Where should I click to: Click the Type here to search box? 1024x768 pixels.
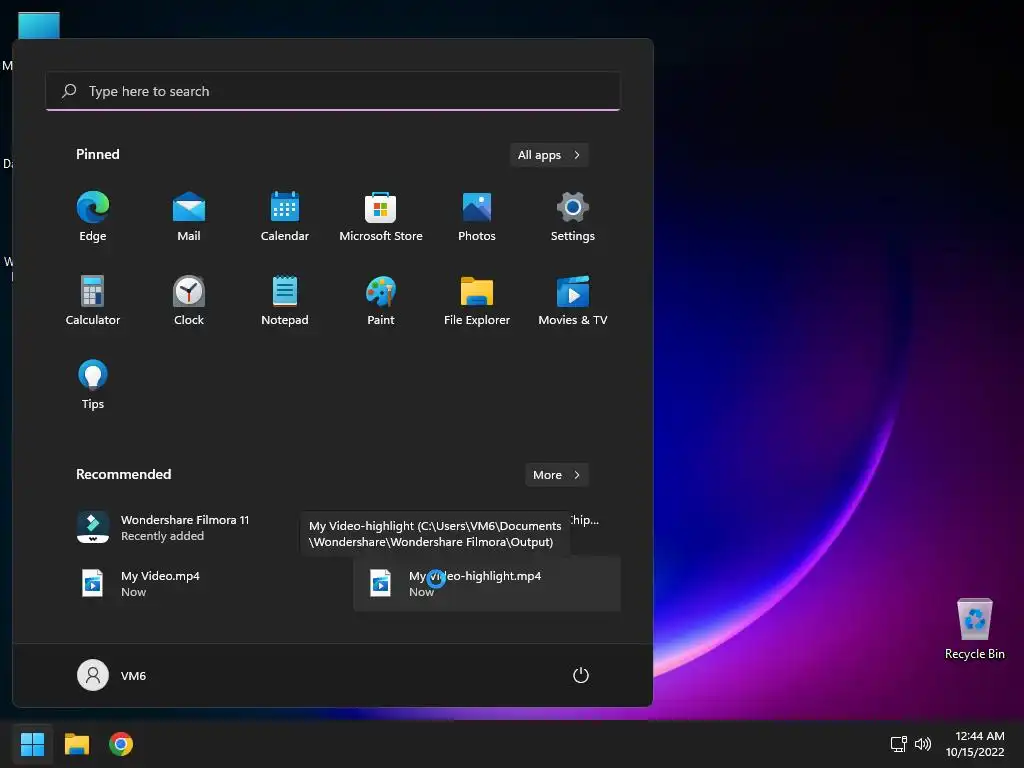333,91
